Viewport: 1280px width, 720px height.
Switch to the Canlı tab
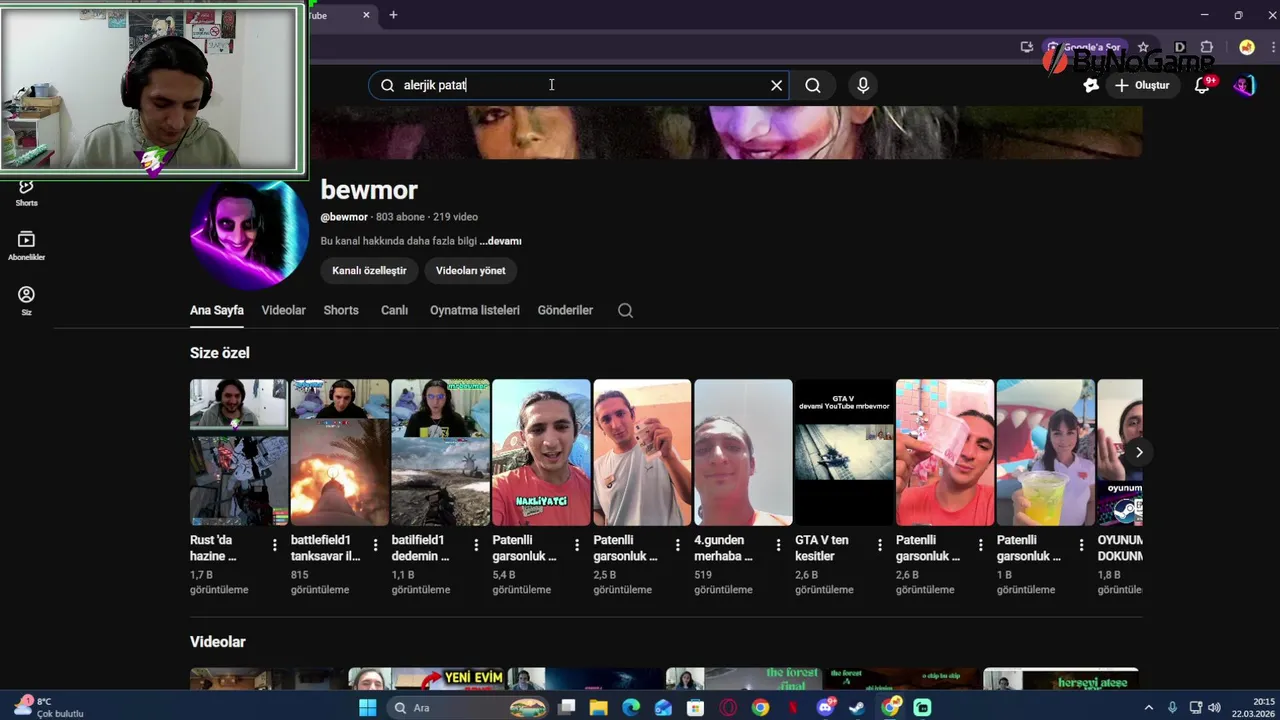[x=394, y=311]
